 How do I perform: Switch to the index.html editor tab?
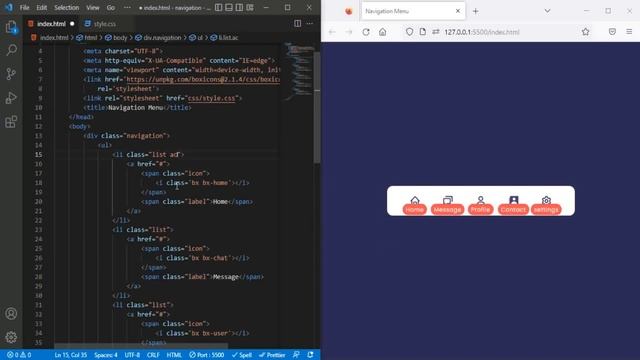pyautogui.click(x=51, y=24)
